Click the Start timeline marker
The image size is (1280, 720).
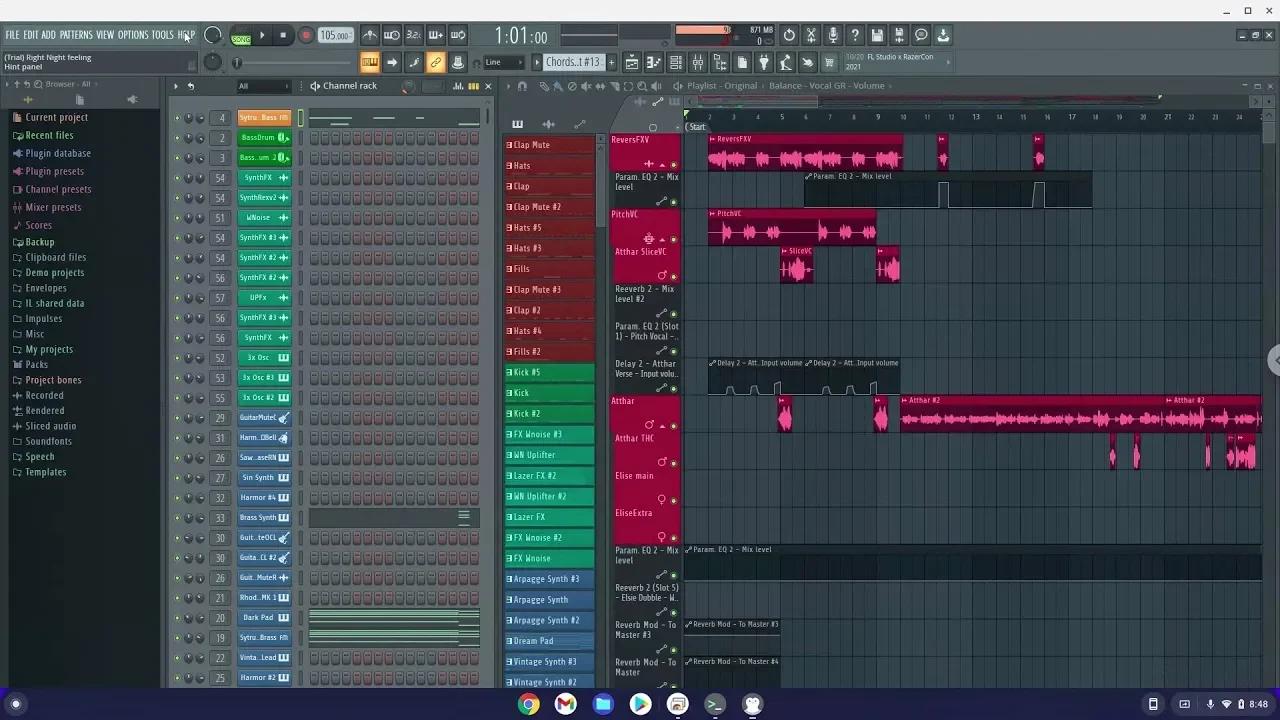point(697,127)
